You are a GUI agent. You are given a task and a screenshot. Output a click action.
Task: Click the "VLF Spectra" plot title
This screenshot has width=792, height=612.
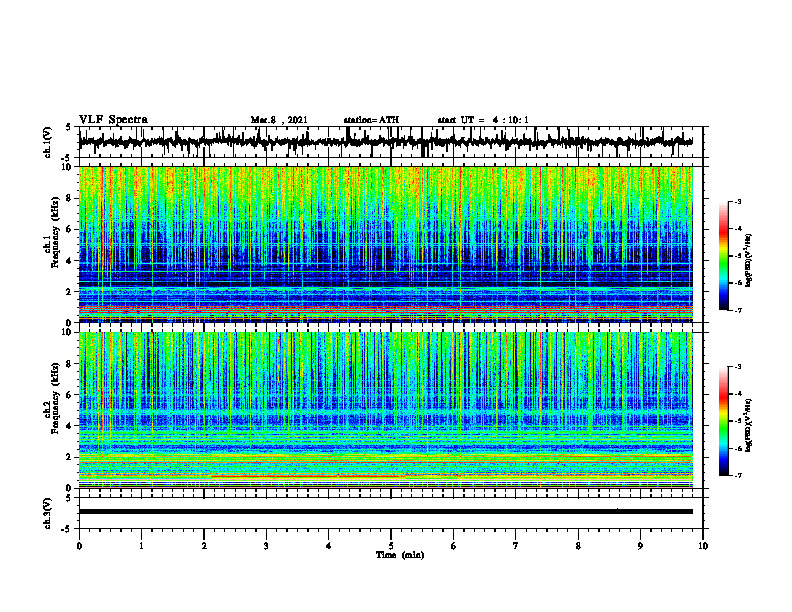click(113, 120)
